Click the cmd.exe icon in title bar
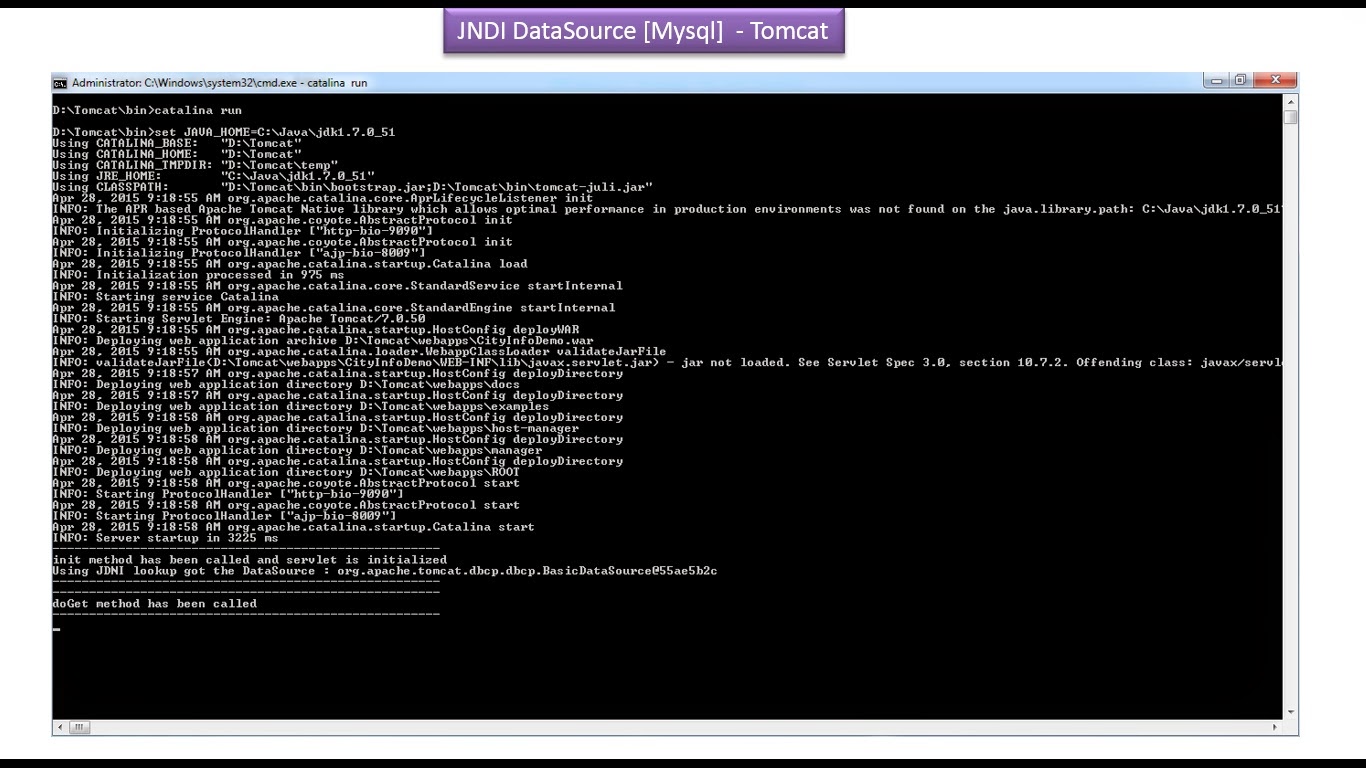 coord(60,83)
